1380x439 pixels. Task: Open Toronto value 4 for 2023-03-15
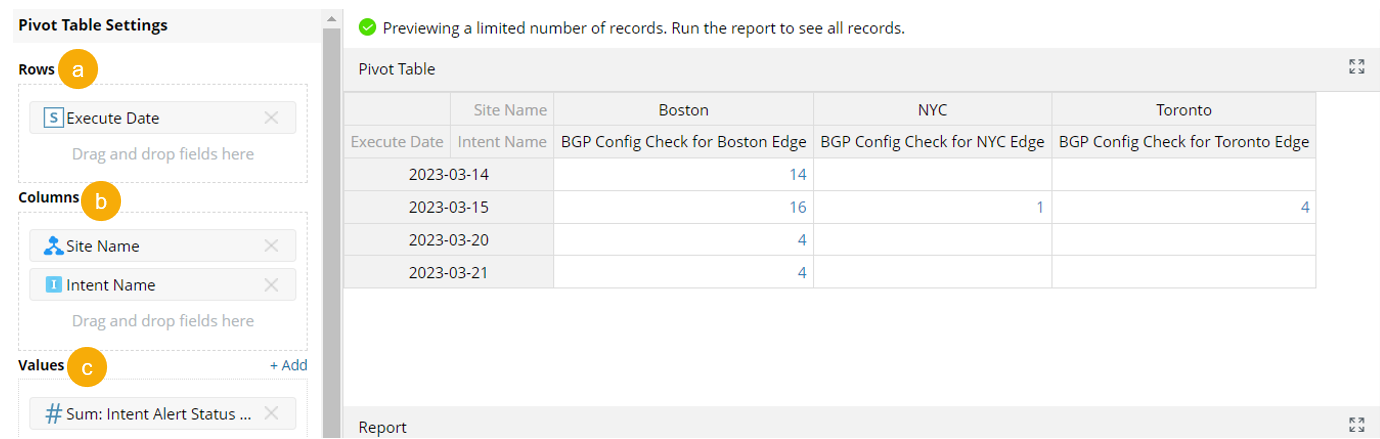pyautogui.click(x=1305, y=207)
